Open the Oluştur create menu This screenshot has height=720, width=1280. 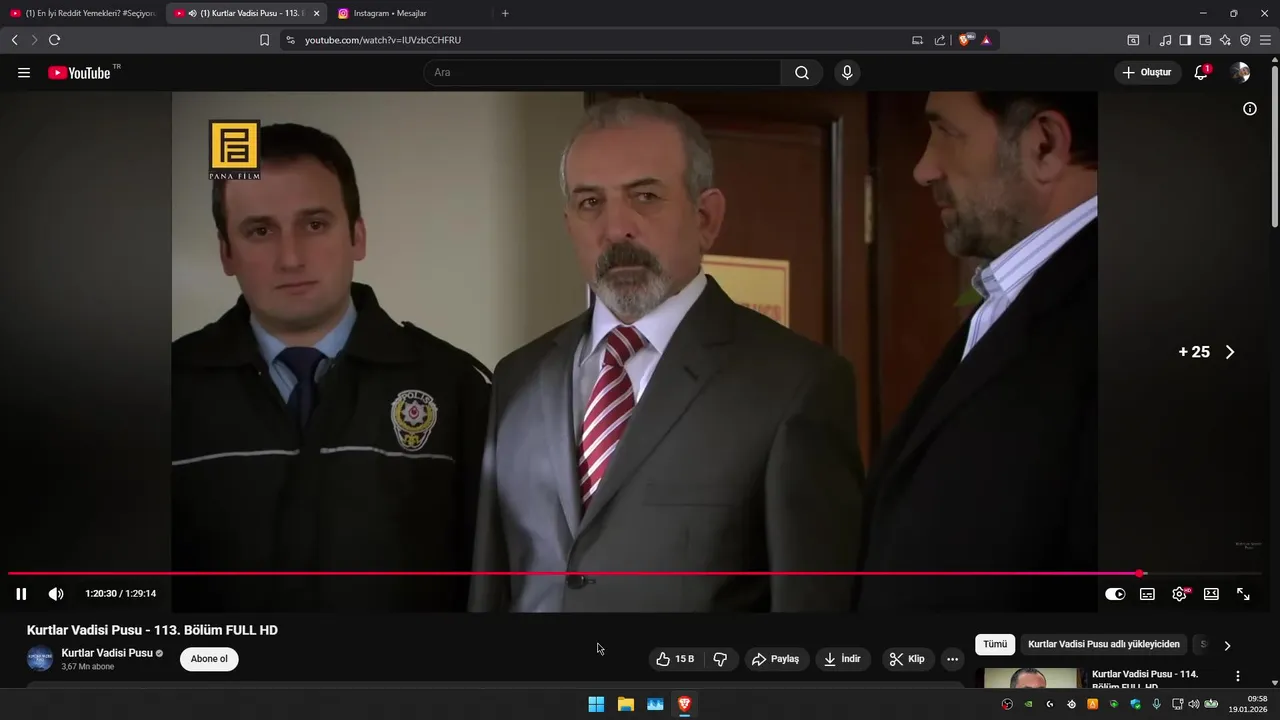(x=1148, y=73)
